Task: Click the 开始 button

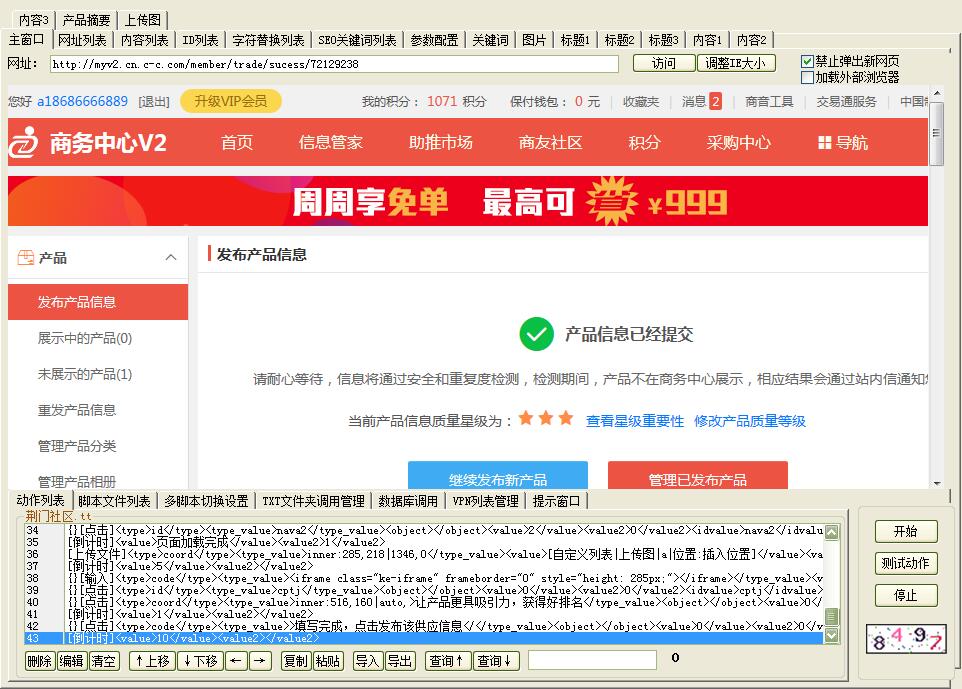Action: point(906,531)
